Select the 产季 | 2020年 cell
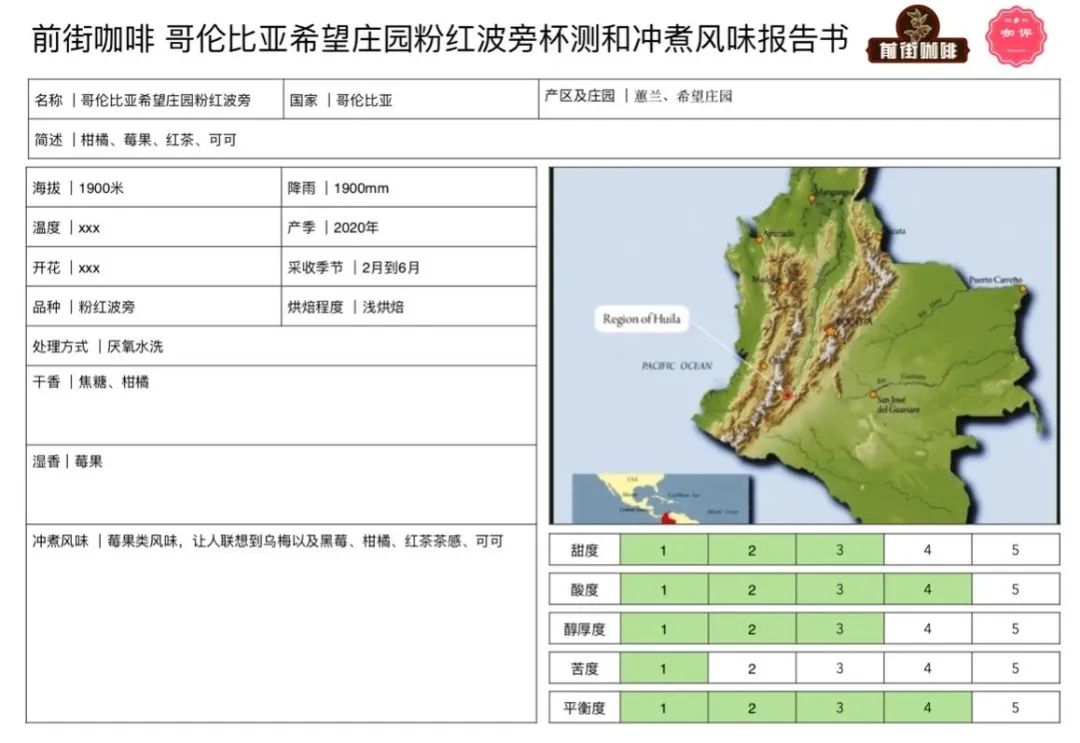The height and width of the screenshot is (743, 1080). [x=409, y=227]
